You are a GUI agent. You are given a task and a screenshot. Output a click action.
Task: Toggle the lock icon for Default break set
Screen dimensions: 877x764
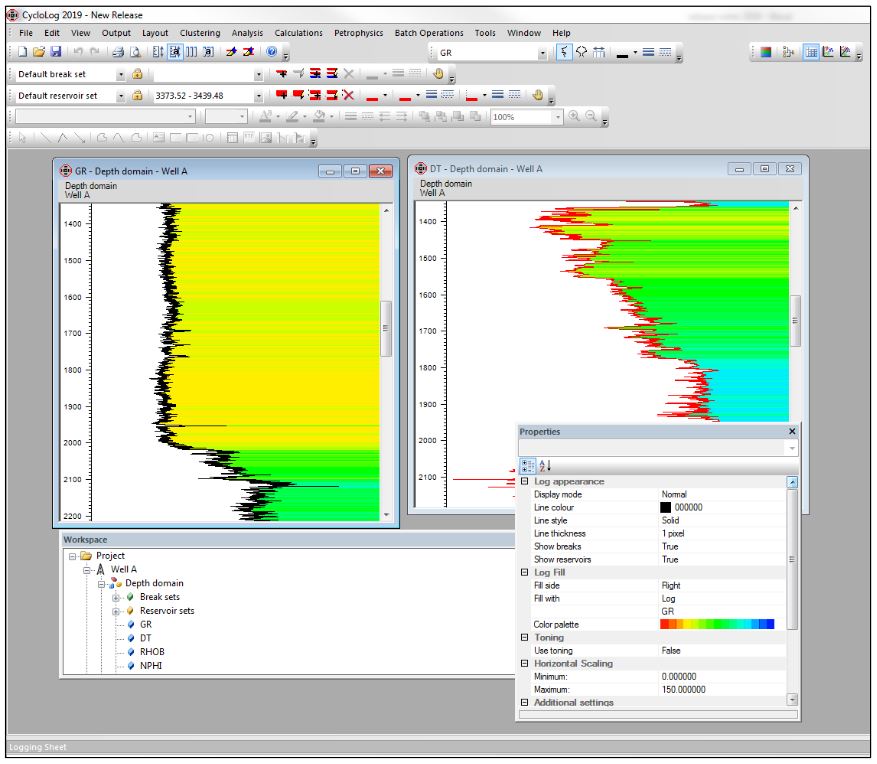(137, 74)
